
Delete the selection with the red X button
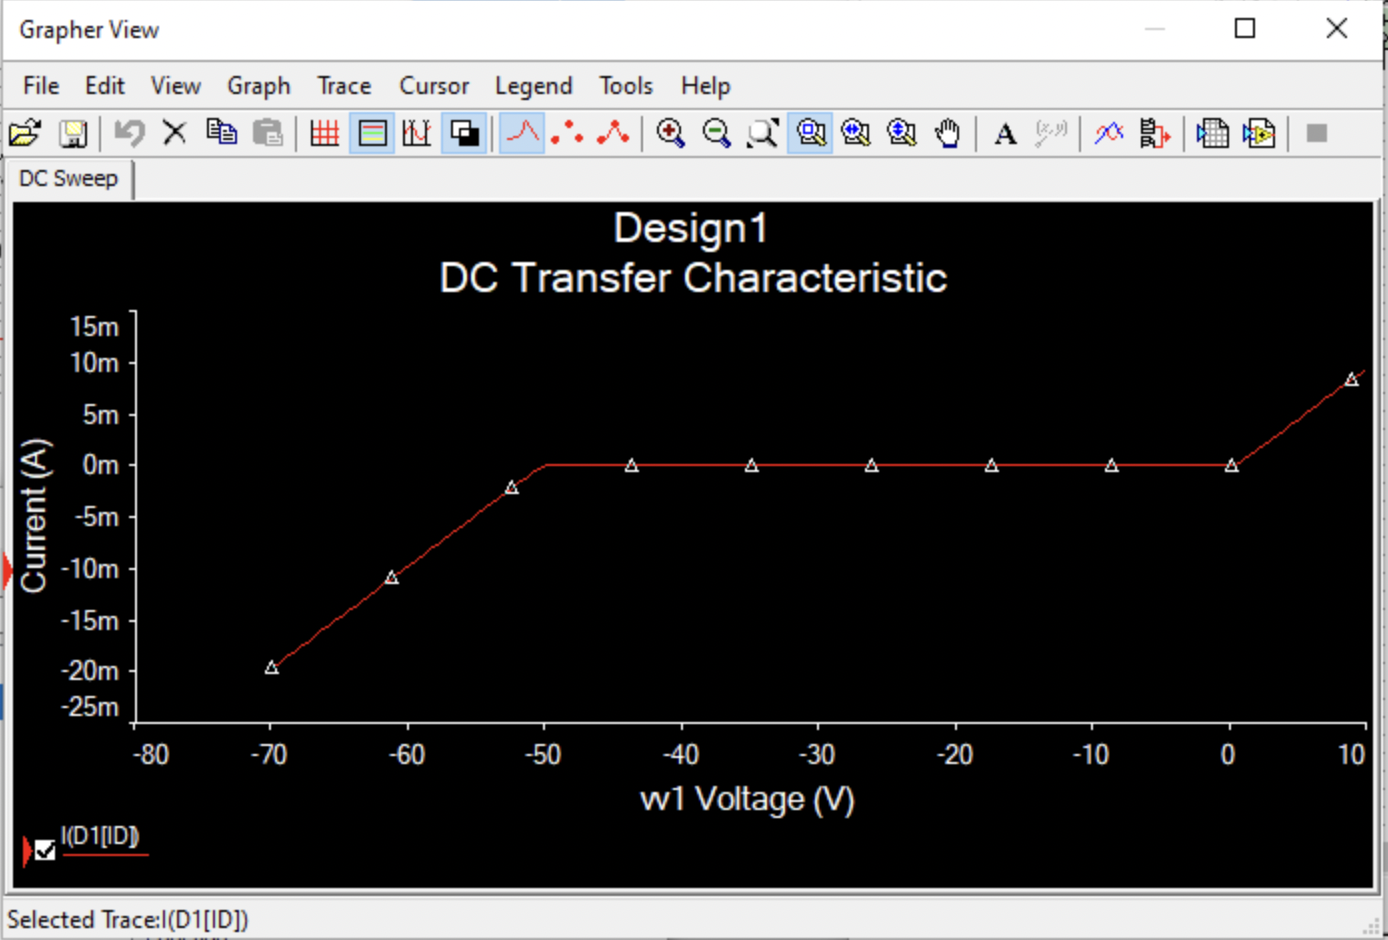click(x=173, y=131)
